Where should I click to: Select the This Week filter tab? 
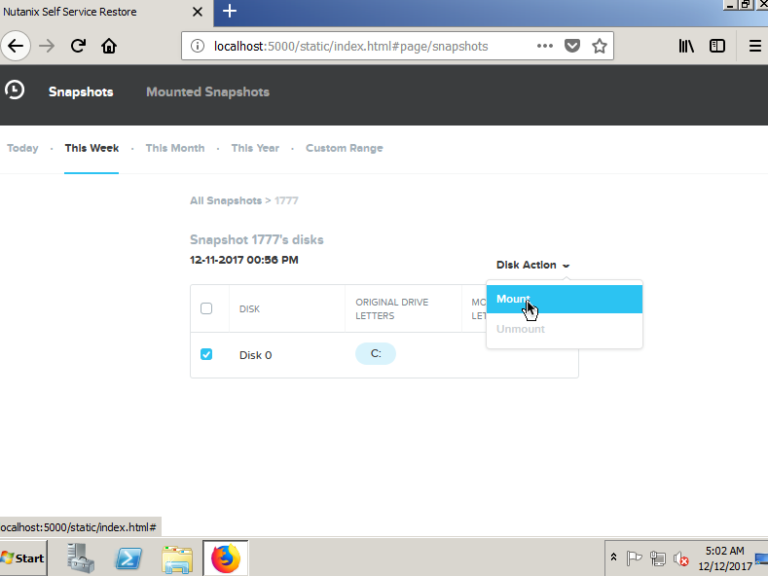(x=92, y=148)
